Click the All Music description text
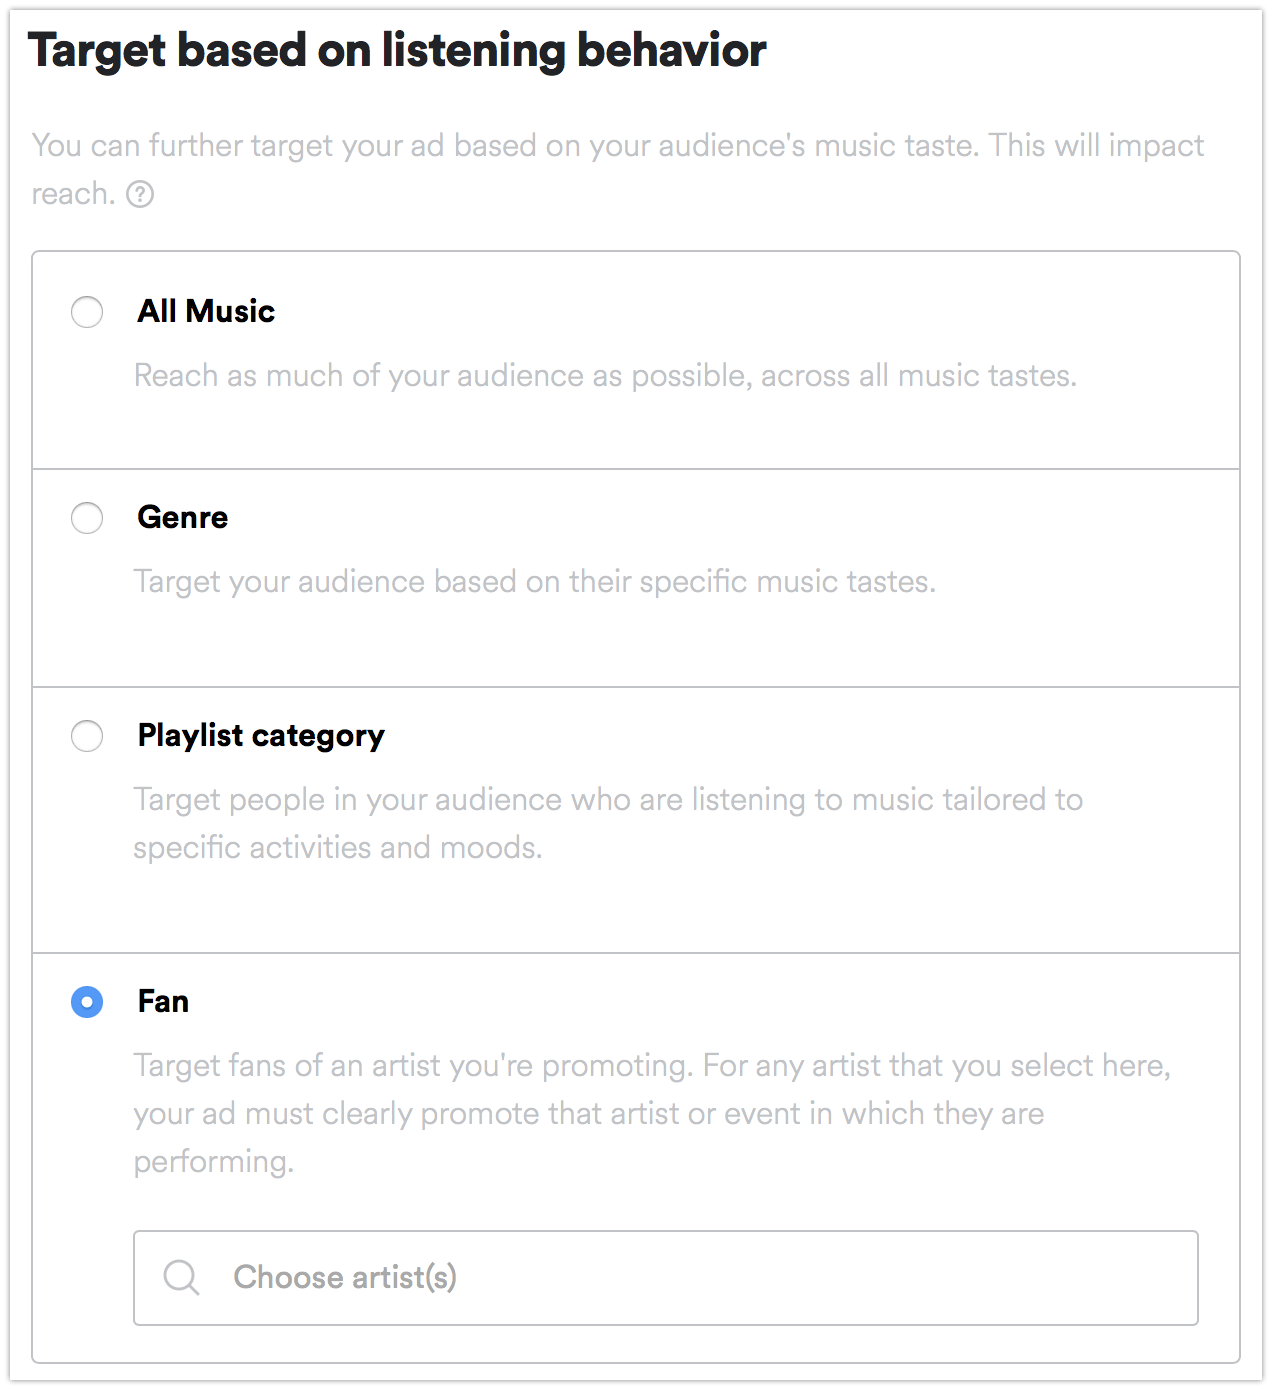 coord(605,376)
